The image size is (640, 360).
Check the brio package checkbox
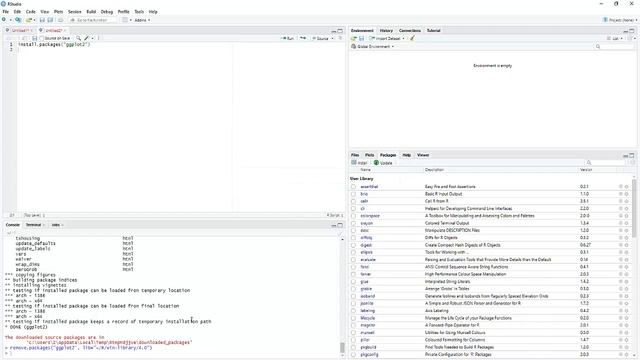[353, 194]
